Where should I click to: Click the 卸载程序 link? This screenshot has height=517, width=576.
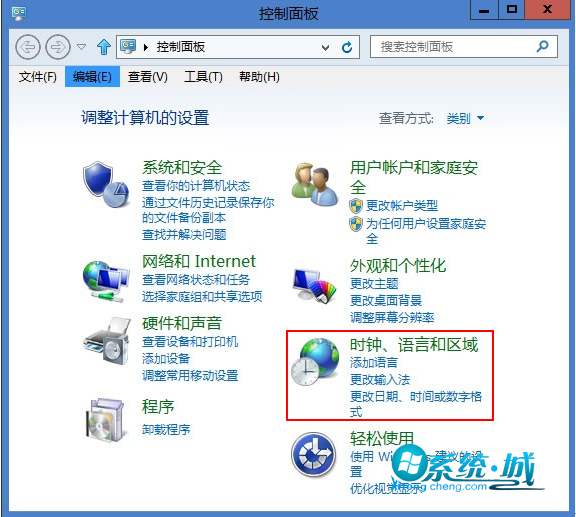(166, 429)
